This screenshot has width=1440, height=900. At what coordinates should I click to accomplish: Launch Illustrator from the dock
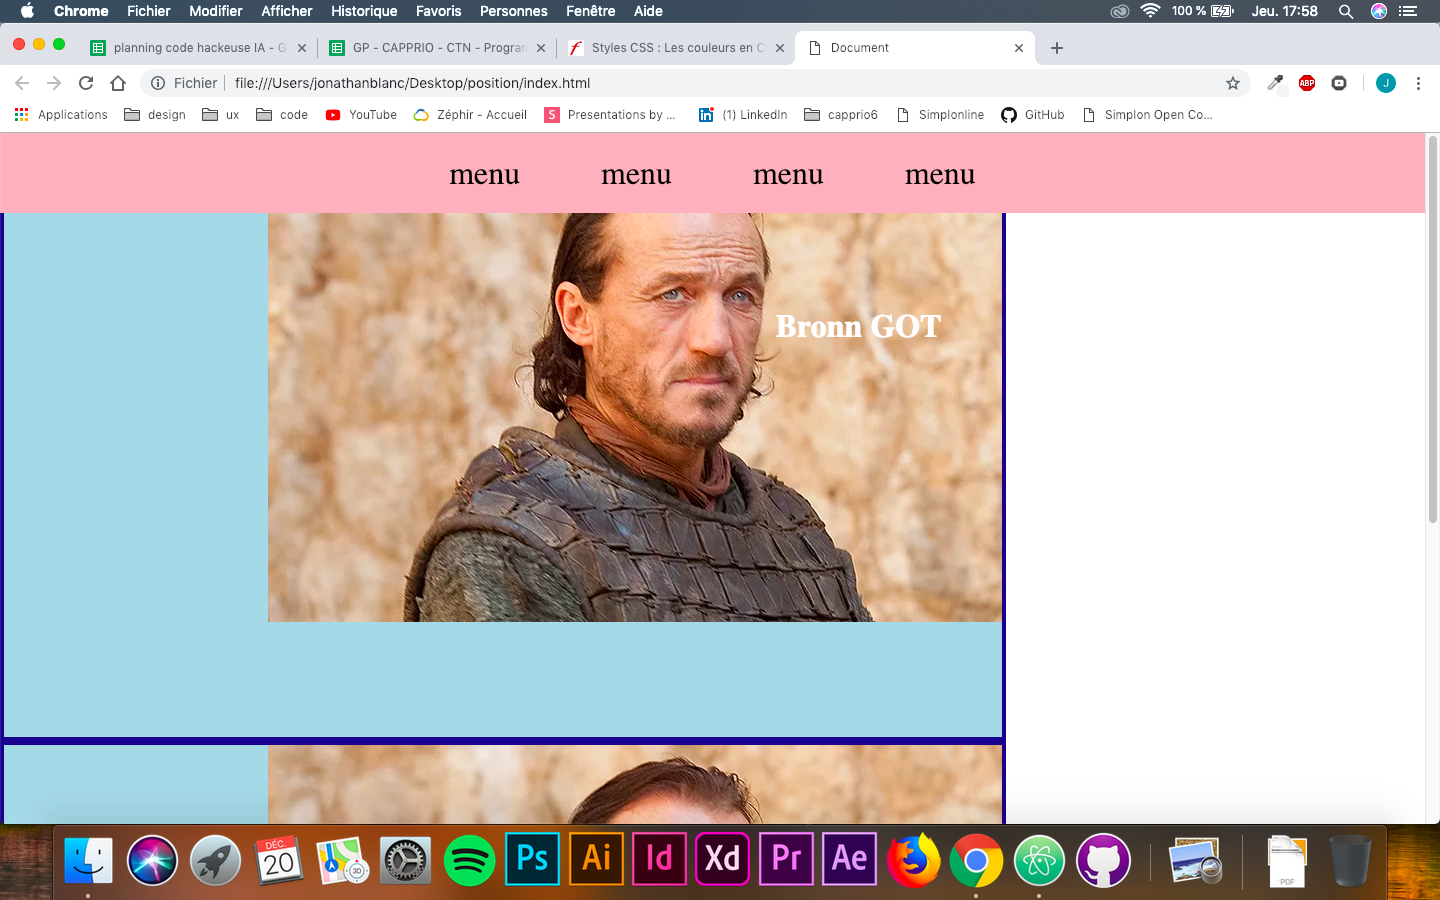click(596, 858)
